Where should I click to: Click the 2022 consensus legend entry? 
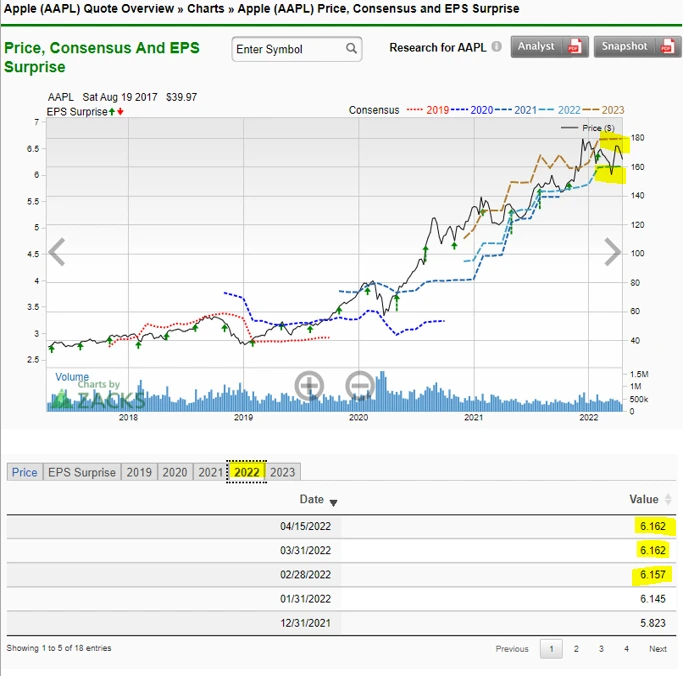560,110
